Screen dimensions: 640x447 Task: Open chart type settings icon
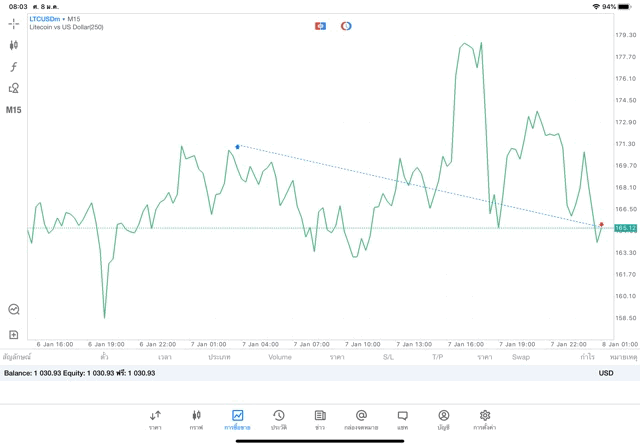(x=14, y=45)
